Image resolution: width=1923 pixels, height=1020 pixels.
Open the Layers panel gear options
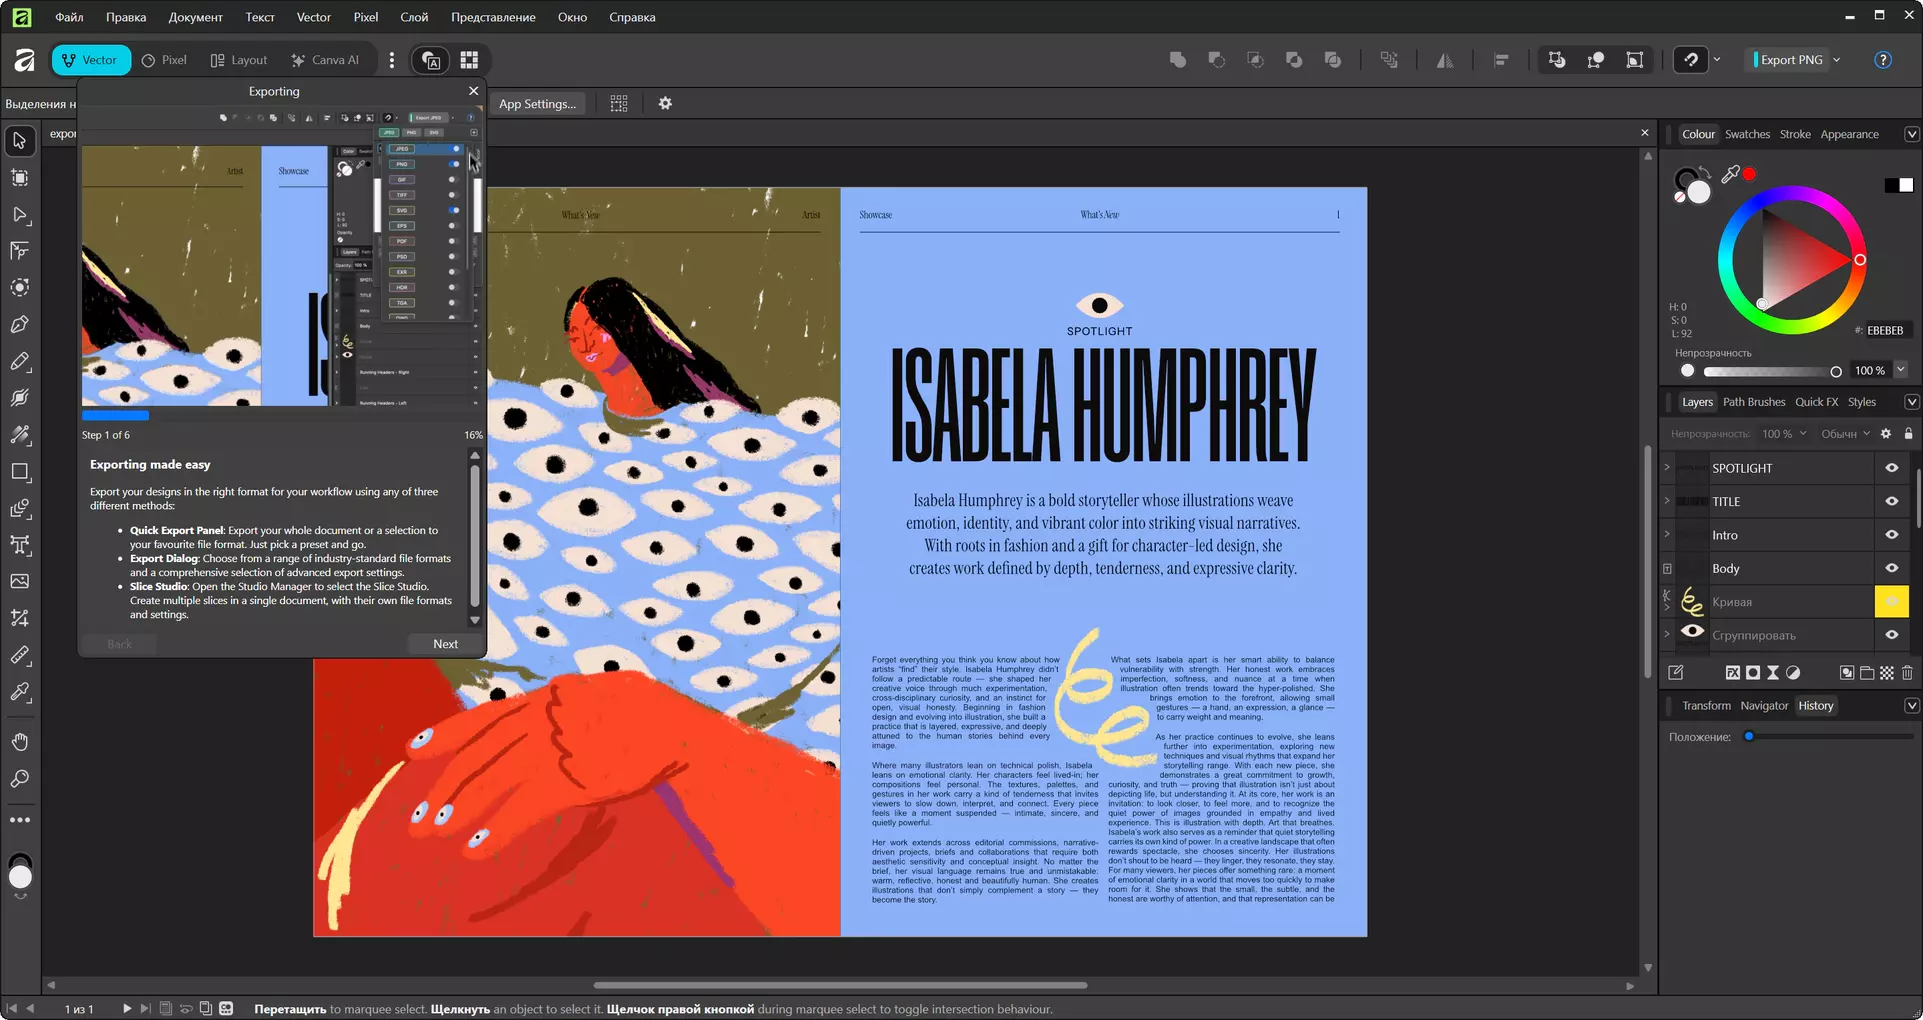(1886, 434)
